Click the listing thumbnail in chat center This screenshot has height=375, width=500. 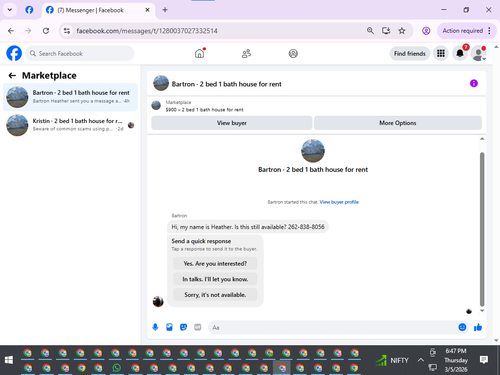click(x=313, y=151)
